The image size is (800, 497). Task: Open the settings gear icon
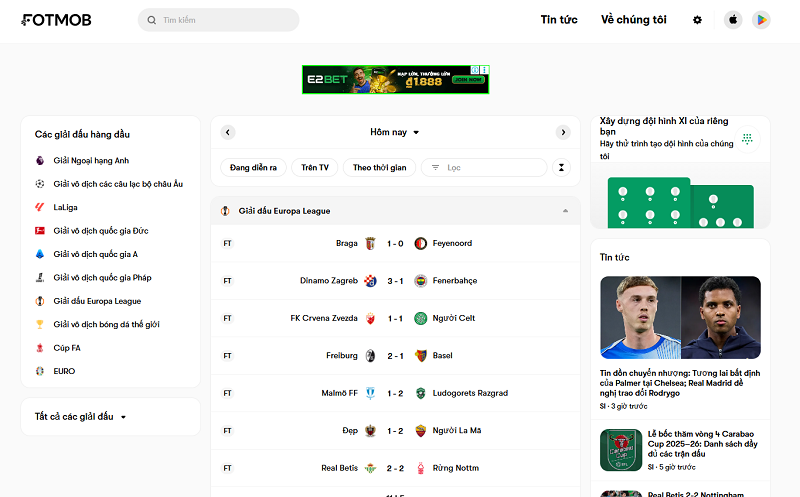point(697,20)
